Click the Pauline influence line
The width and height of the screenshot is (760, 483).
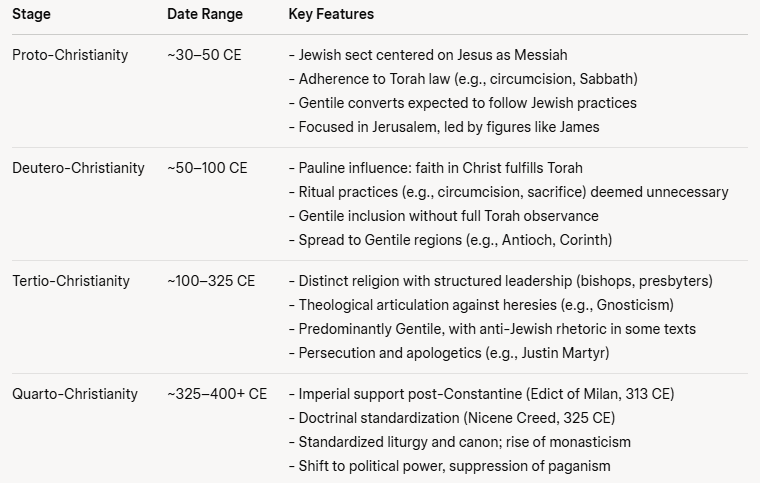[441, 168]
